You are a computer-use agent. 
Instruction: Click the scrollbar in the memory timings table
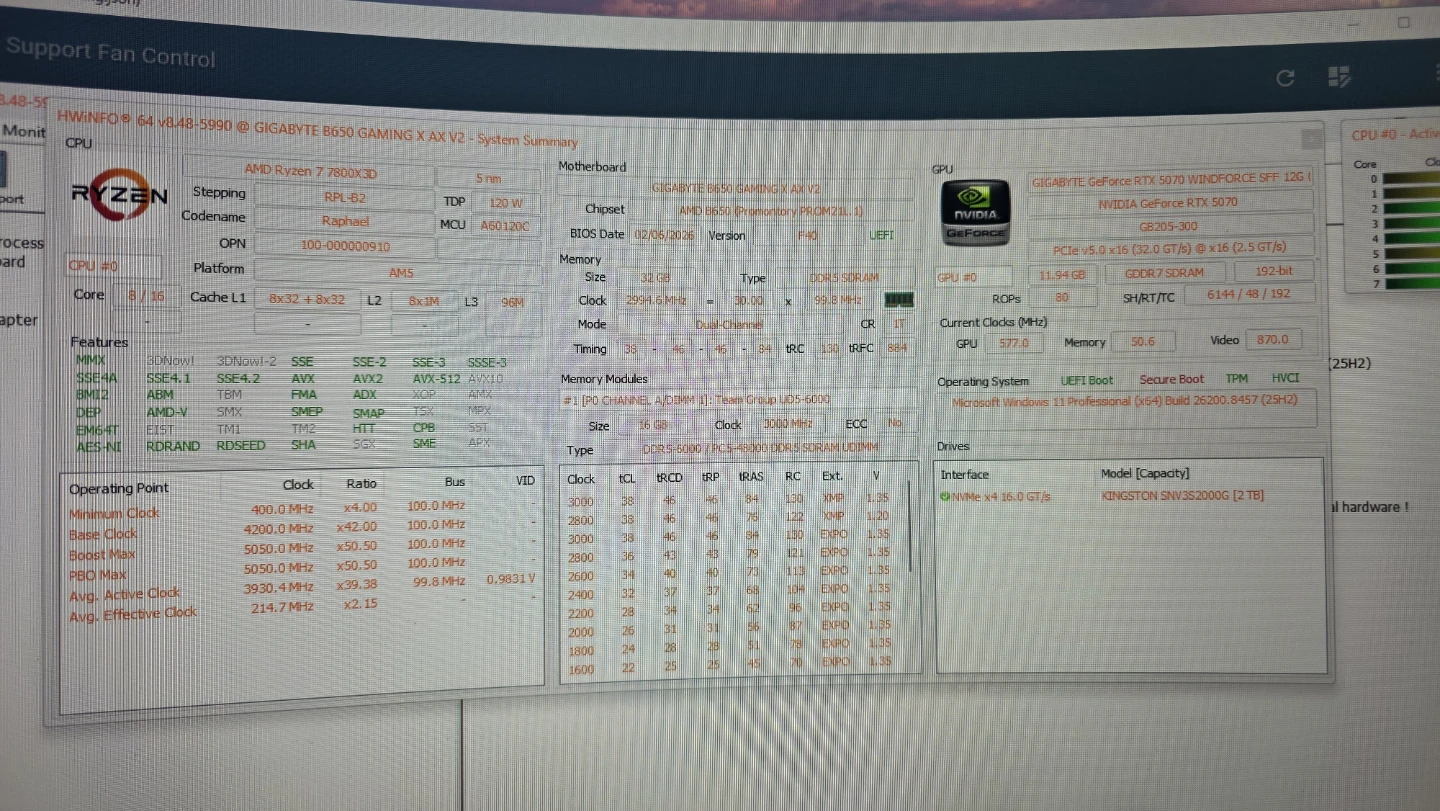(909, 525)
